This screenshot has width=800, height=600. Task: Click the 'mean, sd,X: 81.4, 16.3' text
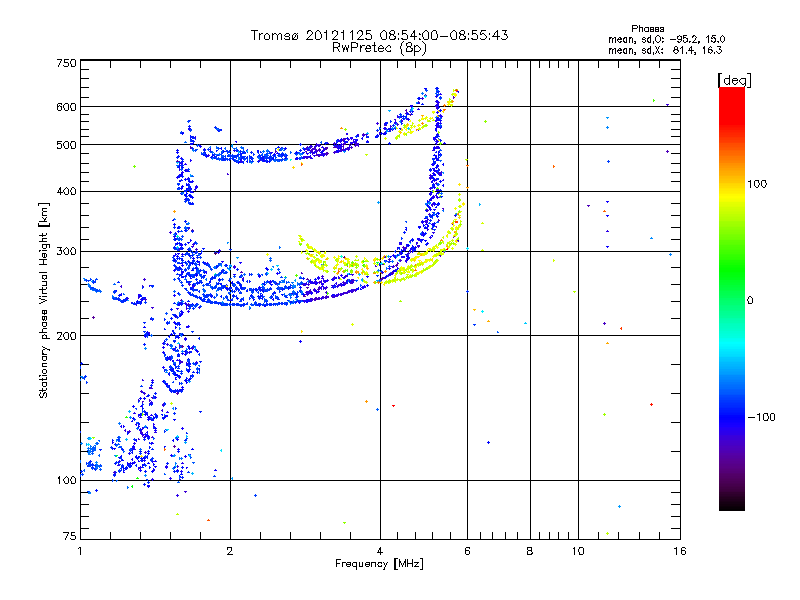665,50
